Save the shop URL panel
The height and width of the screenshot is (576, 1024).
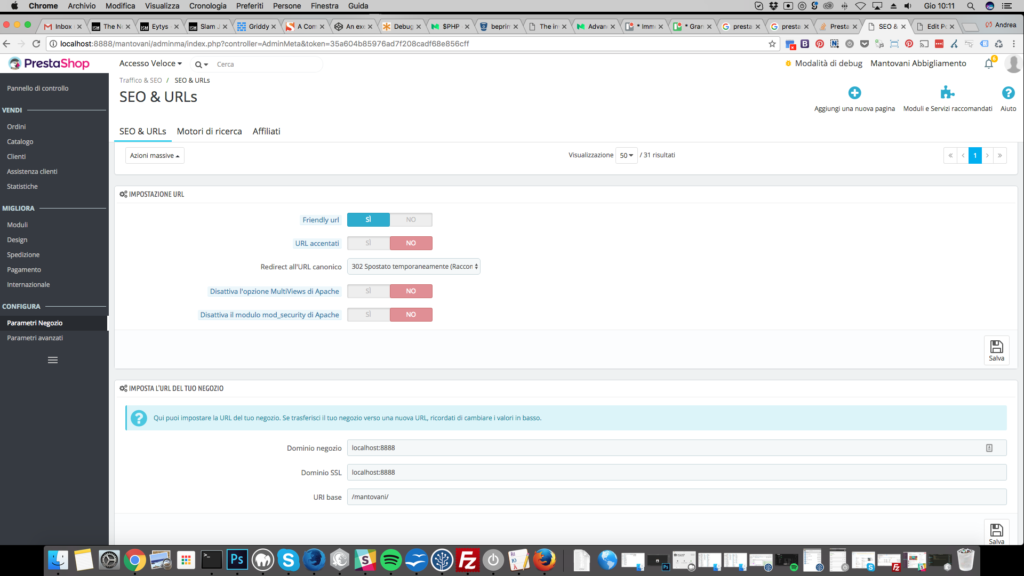tap(996, 532)
